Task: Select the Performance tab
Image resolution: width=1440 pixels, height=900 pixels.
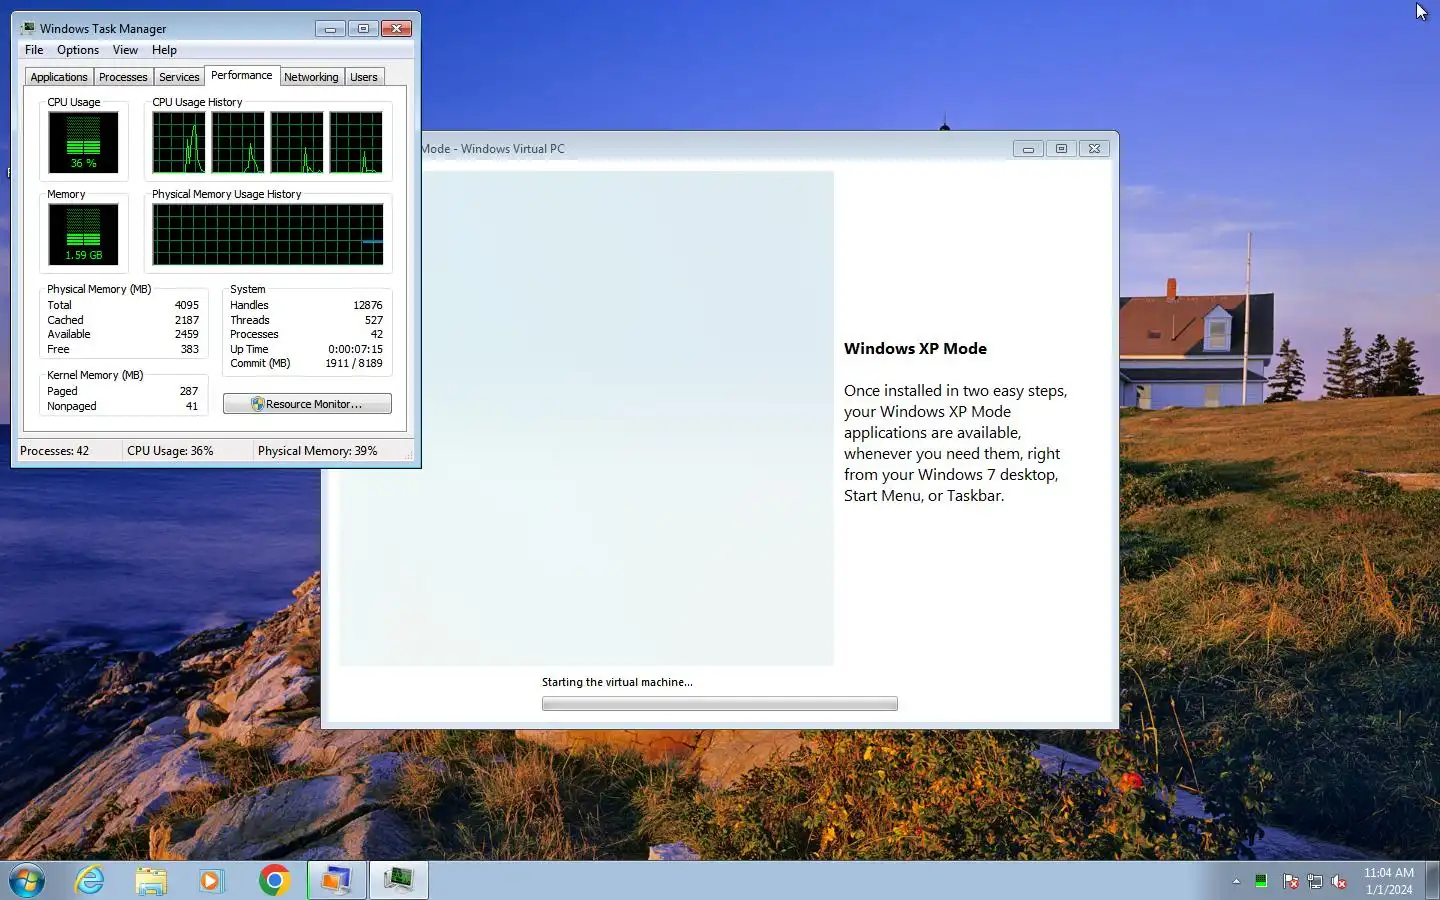Action: click(241, 75)
